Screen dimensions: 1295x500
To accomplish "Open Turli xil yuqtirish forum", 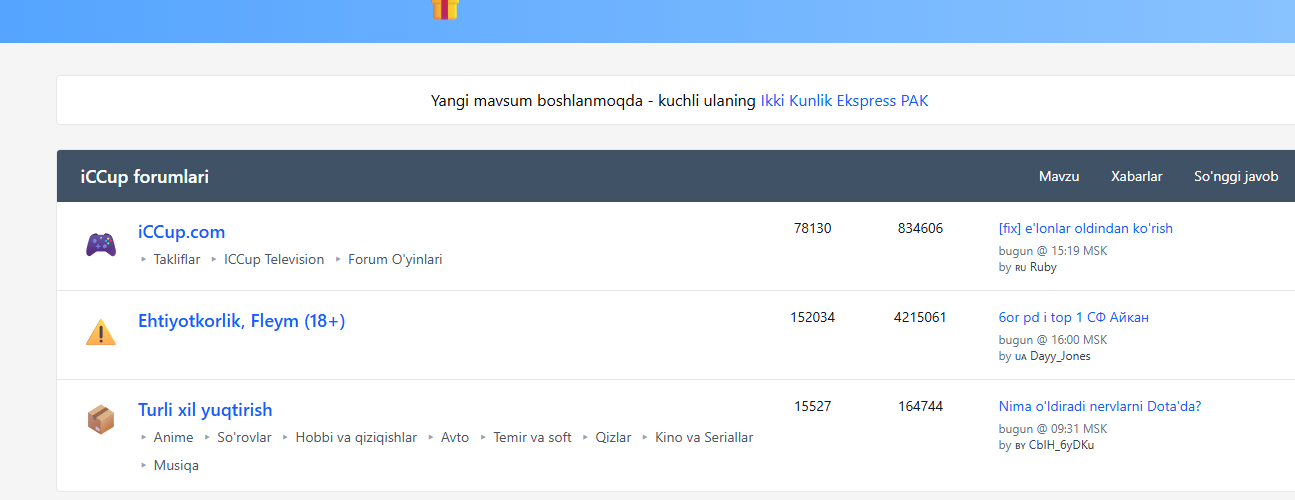I will (x=205, y=410).
